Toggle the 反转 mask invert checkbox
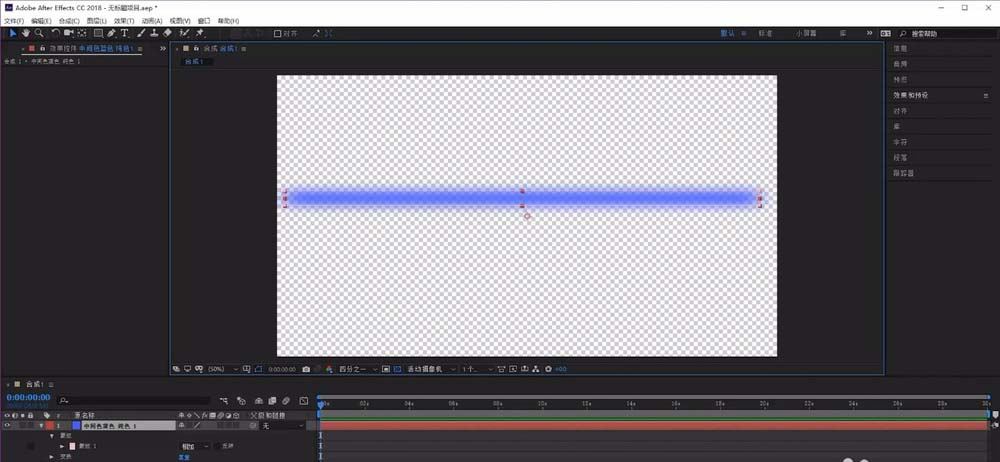This screenshot has height=462, width=1000. pos(218,446)
